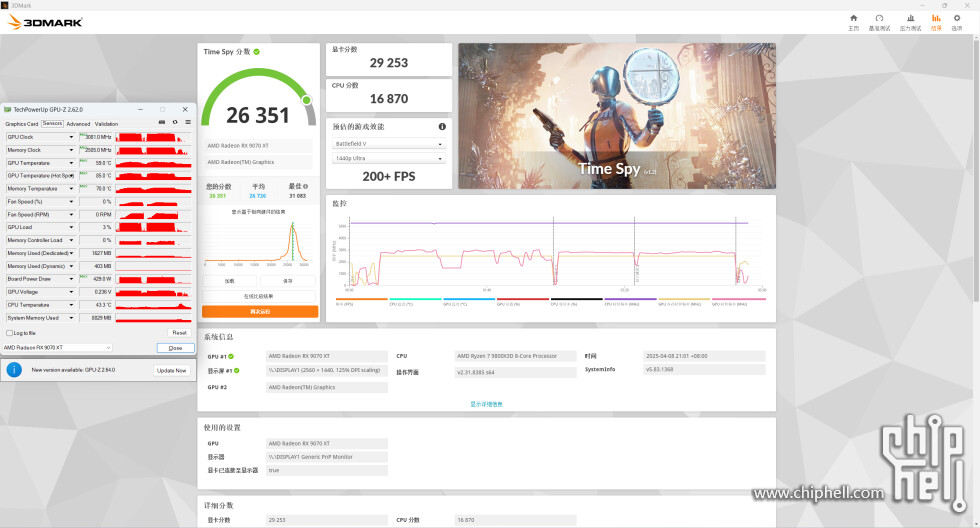The height and width of the screenshot is (528, 980).
Task: Click the SystemInfo v5.83.1368 field
Action: 704,369
